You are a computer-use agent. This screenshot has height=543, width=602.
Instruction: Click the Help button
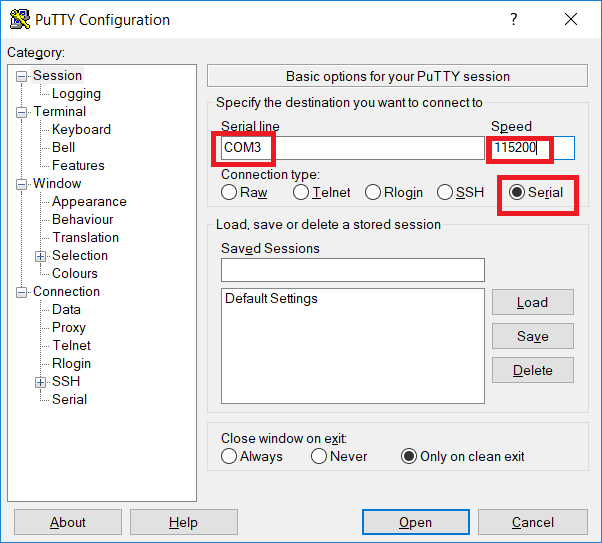[184, 522]
